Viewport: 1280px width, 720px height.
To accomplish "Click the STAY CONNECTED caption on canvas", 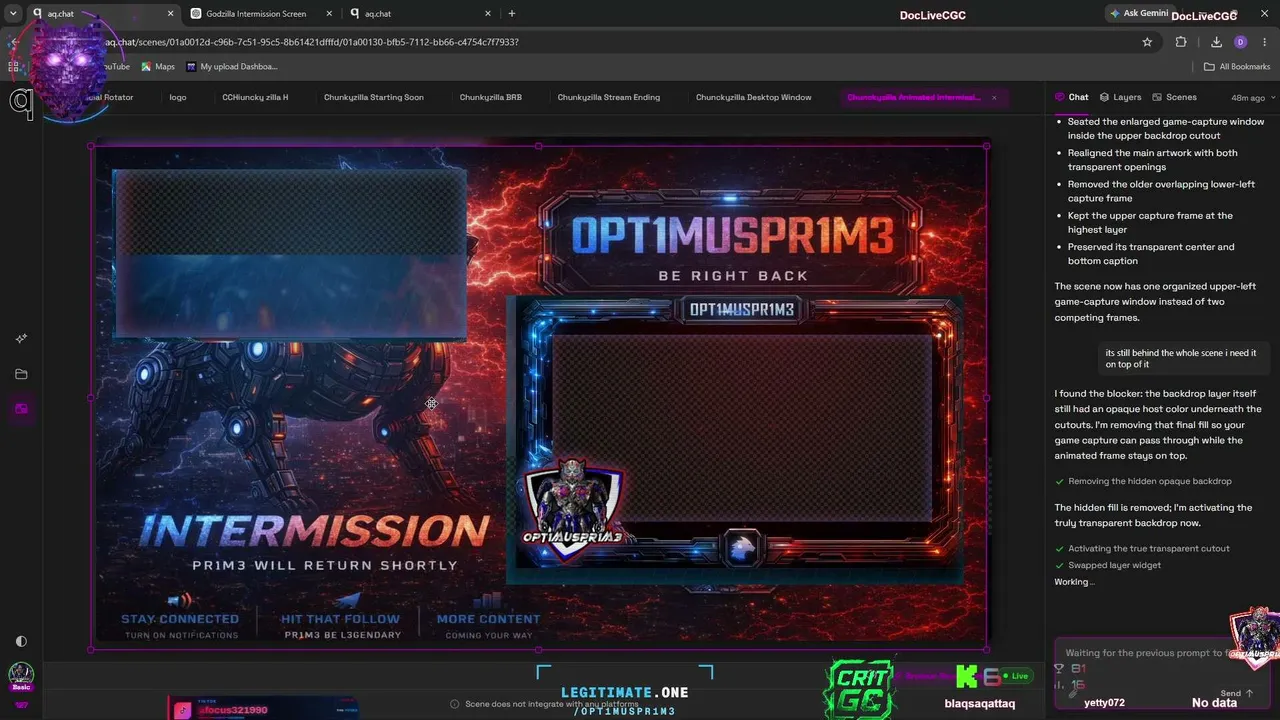I will point(180,619).
